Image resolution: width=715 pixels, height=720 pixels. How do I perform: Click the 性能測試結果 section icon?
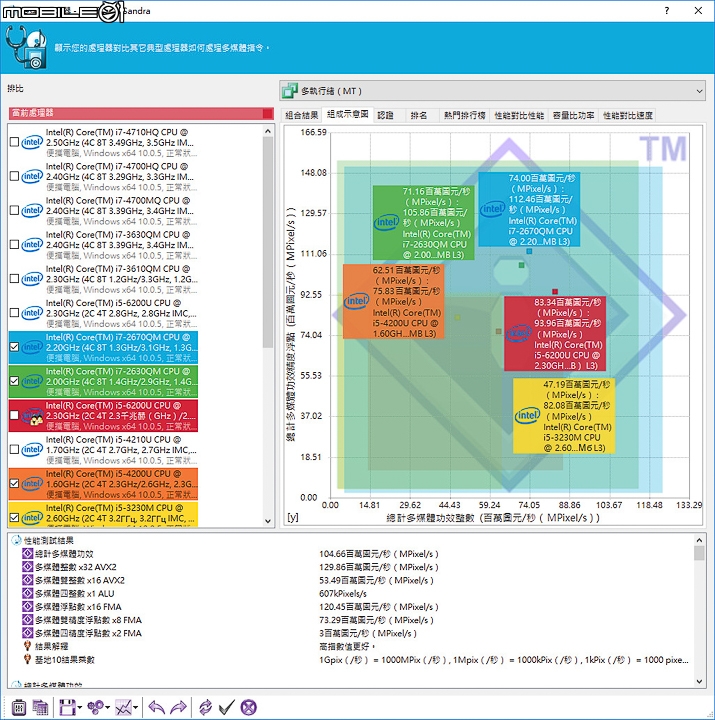[x=16, y=540]
